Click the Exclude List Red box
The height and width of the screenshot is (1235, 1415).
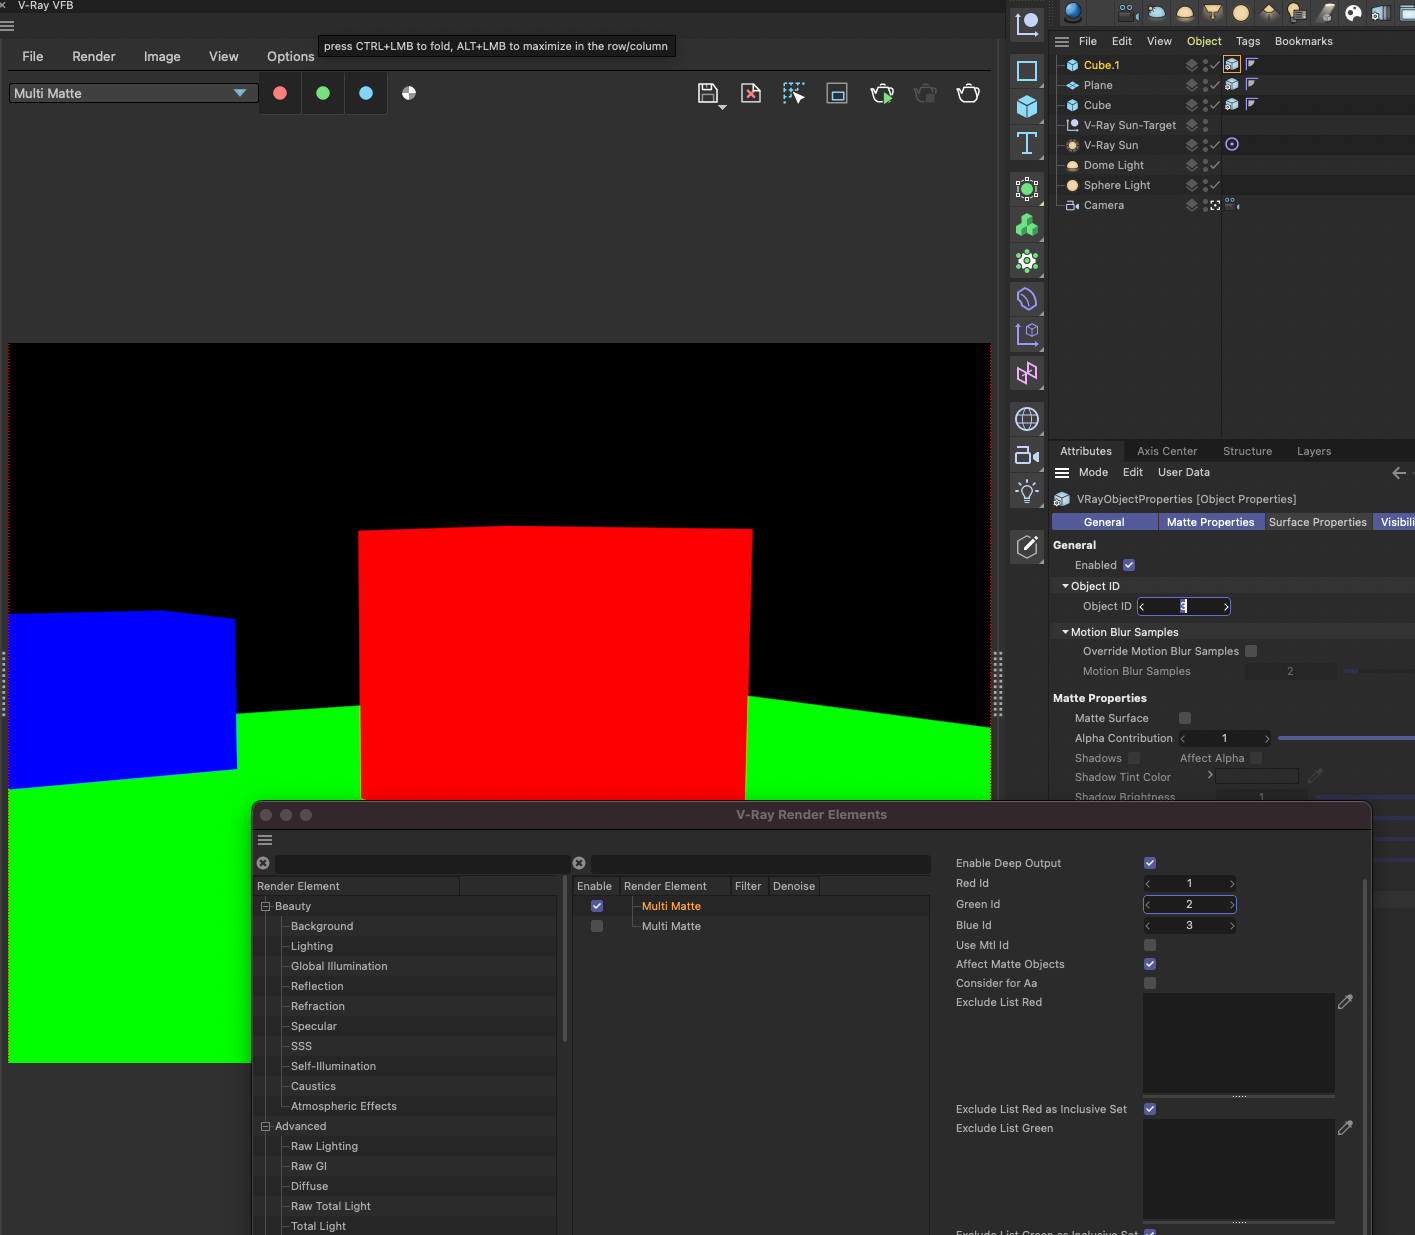1239,1043
